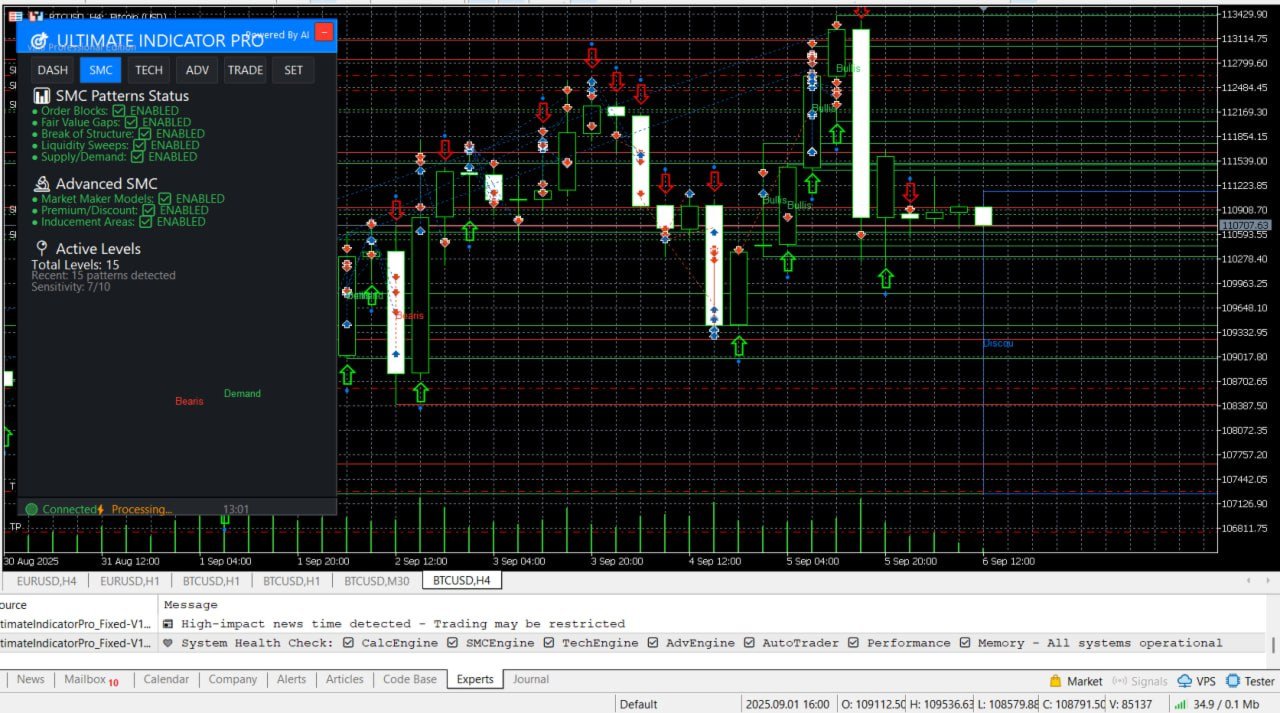Switch to the EURUSD,H1 chart tab
This screenshot has width=1280, height=713.
click(x=130, y=580)
